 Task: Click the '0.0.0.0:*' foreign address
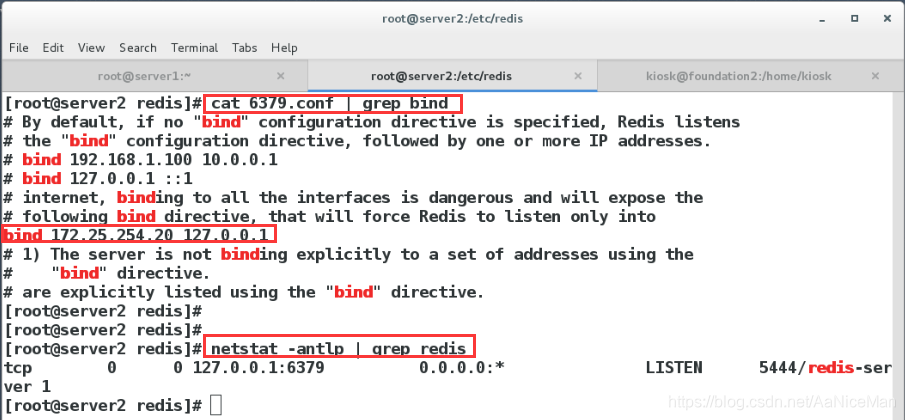coord(462,368)
